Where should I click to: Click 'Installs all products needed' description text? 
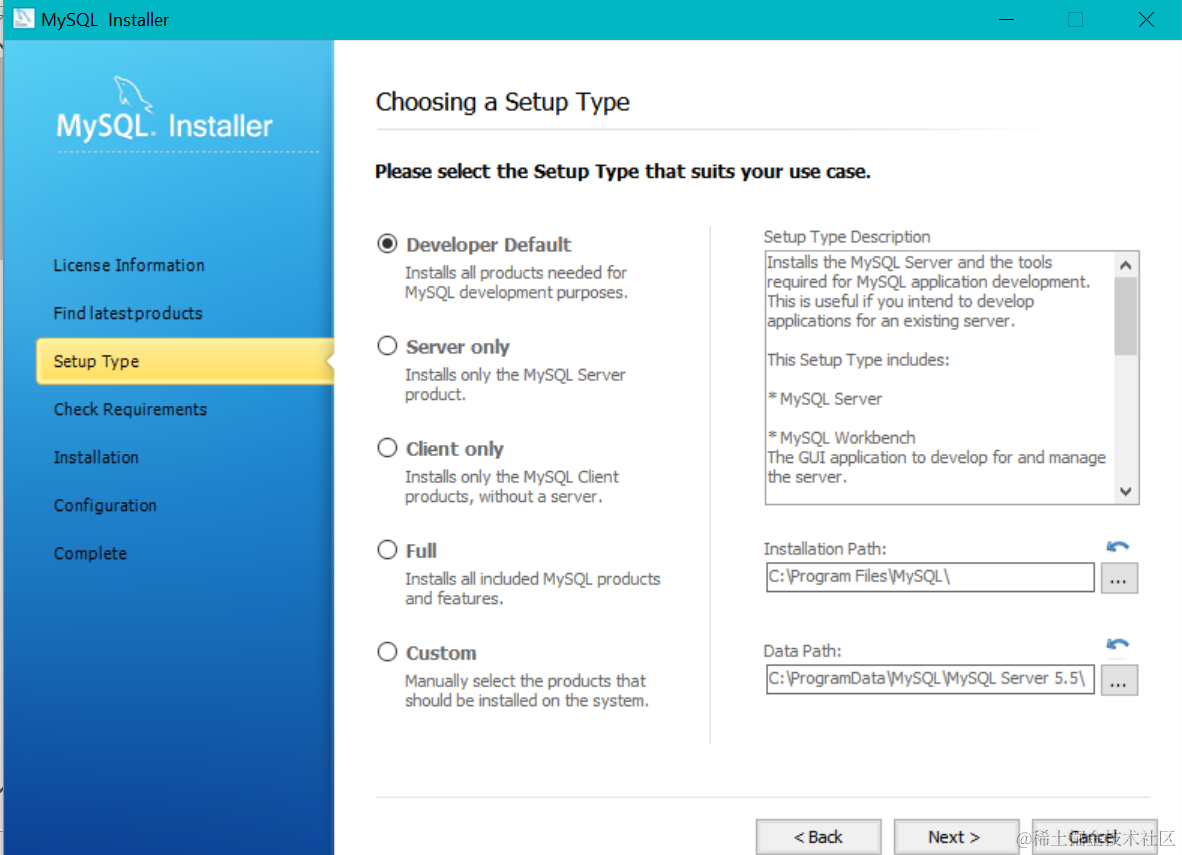[516, 282]
